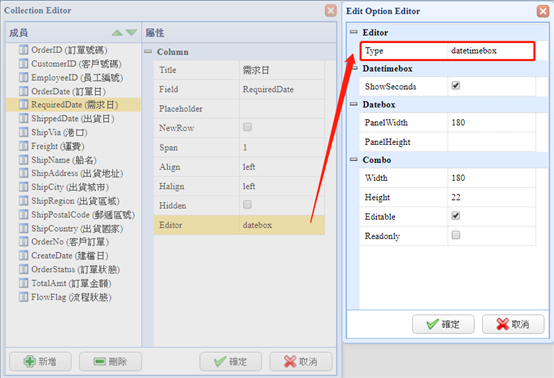Select member TotalAmt (訂單金額)
The image size is (554, 378).
coord(71,283)
